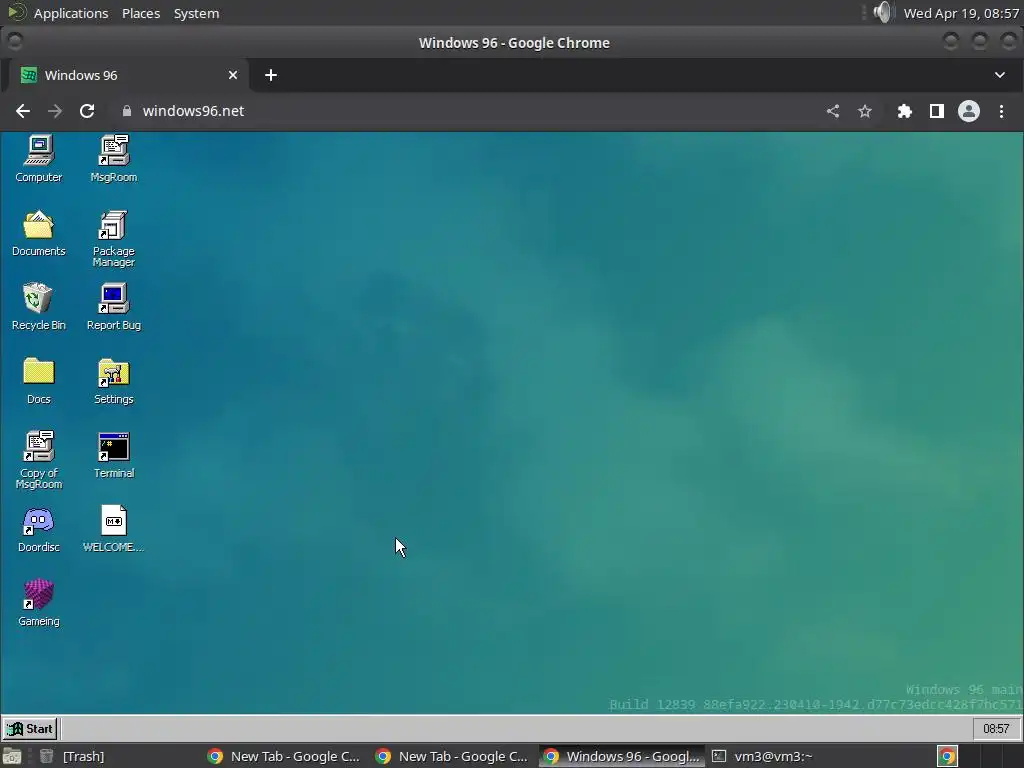Open the Settings desktop shortcut
The image size is (1024, 768).
tap(114, 381)
